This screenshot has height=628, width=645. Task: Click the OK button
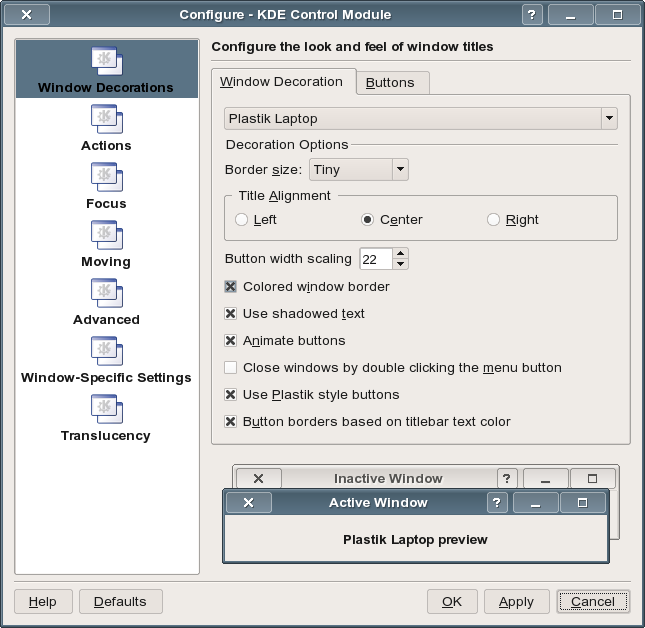[452, 602]
